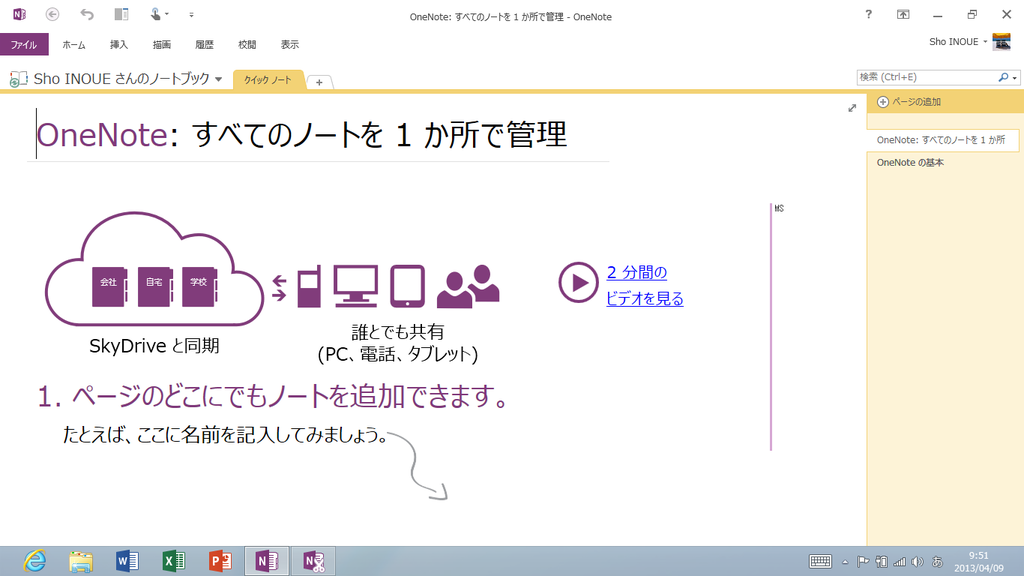Launch Excel from the taskbar
Viewport: 1024px width, 576px height.
[x=174, y=561]
